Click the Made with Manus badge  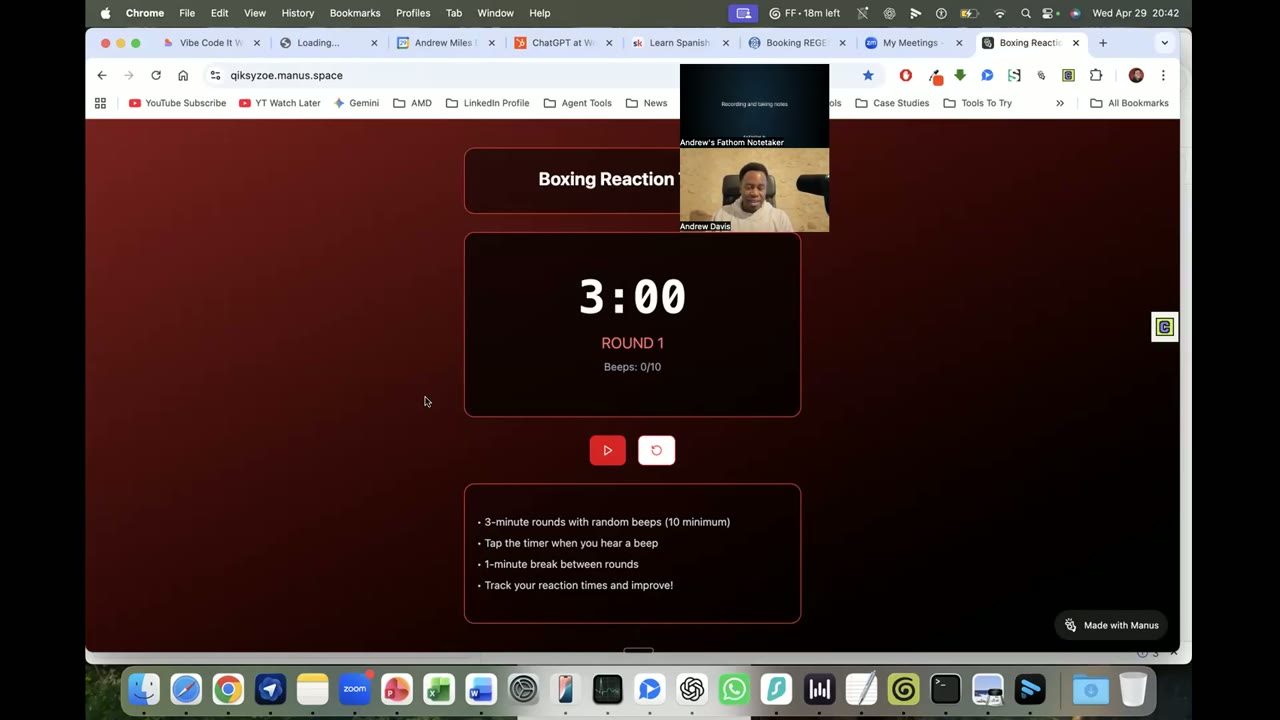[x=1111, y=625]
